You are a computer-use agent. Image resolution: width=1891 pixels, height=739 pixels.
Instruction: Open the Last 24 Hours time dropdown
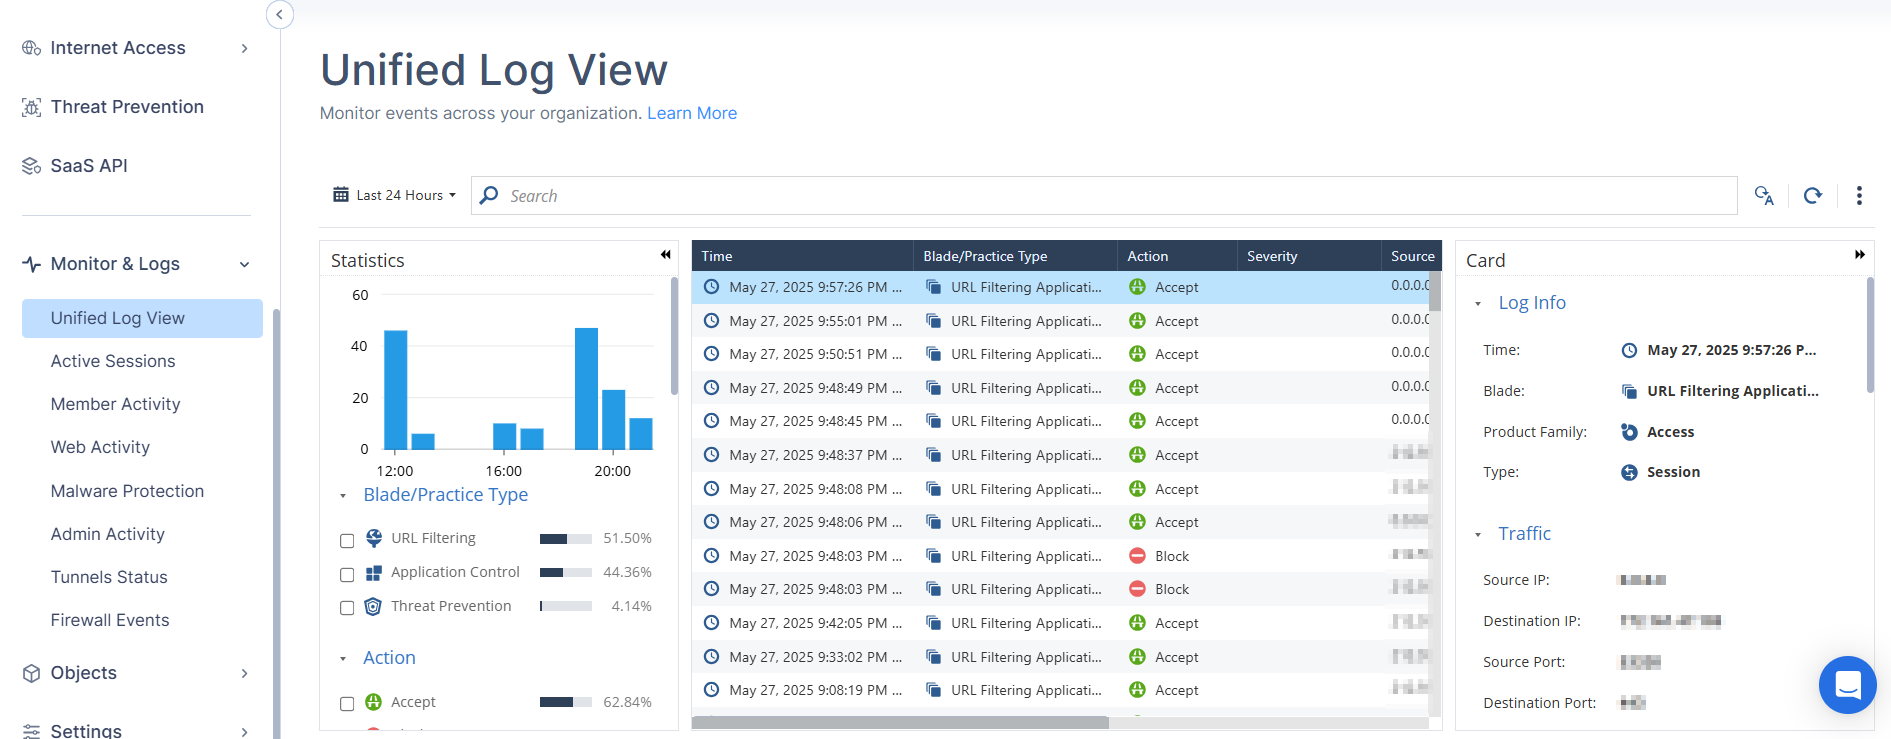coord(395,195)
